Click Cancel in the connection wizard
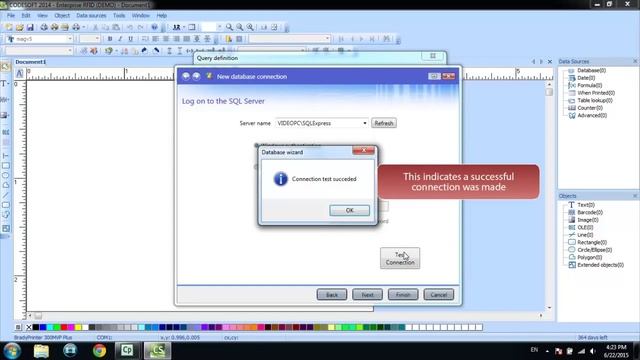The width and height of the screenshot is (640, 360). (x=439, y=295)
